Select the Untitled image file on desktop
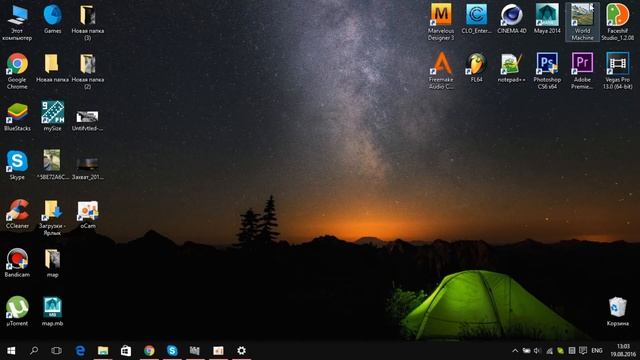 coord(87,120)
